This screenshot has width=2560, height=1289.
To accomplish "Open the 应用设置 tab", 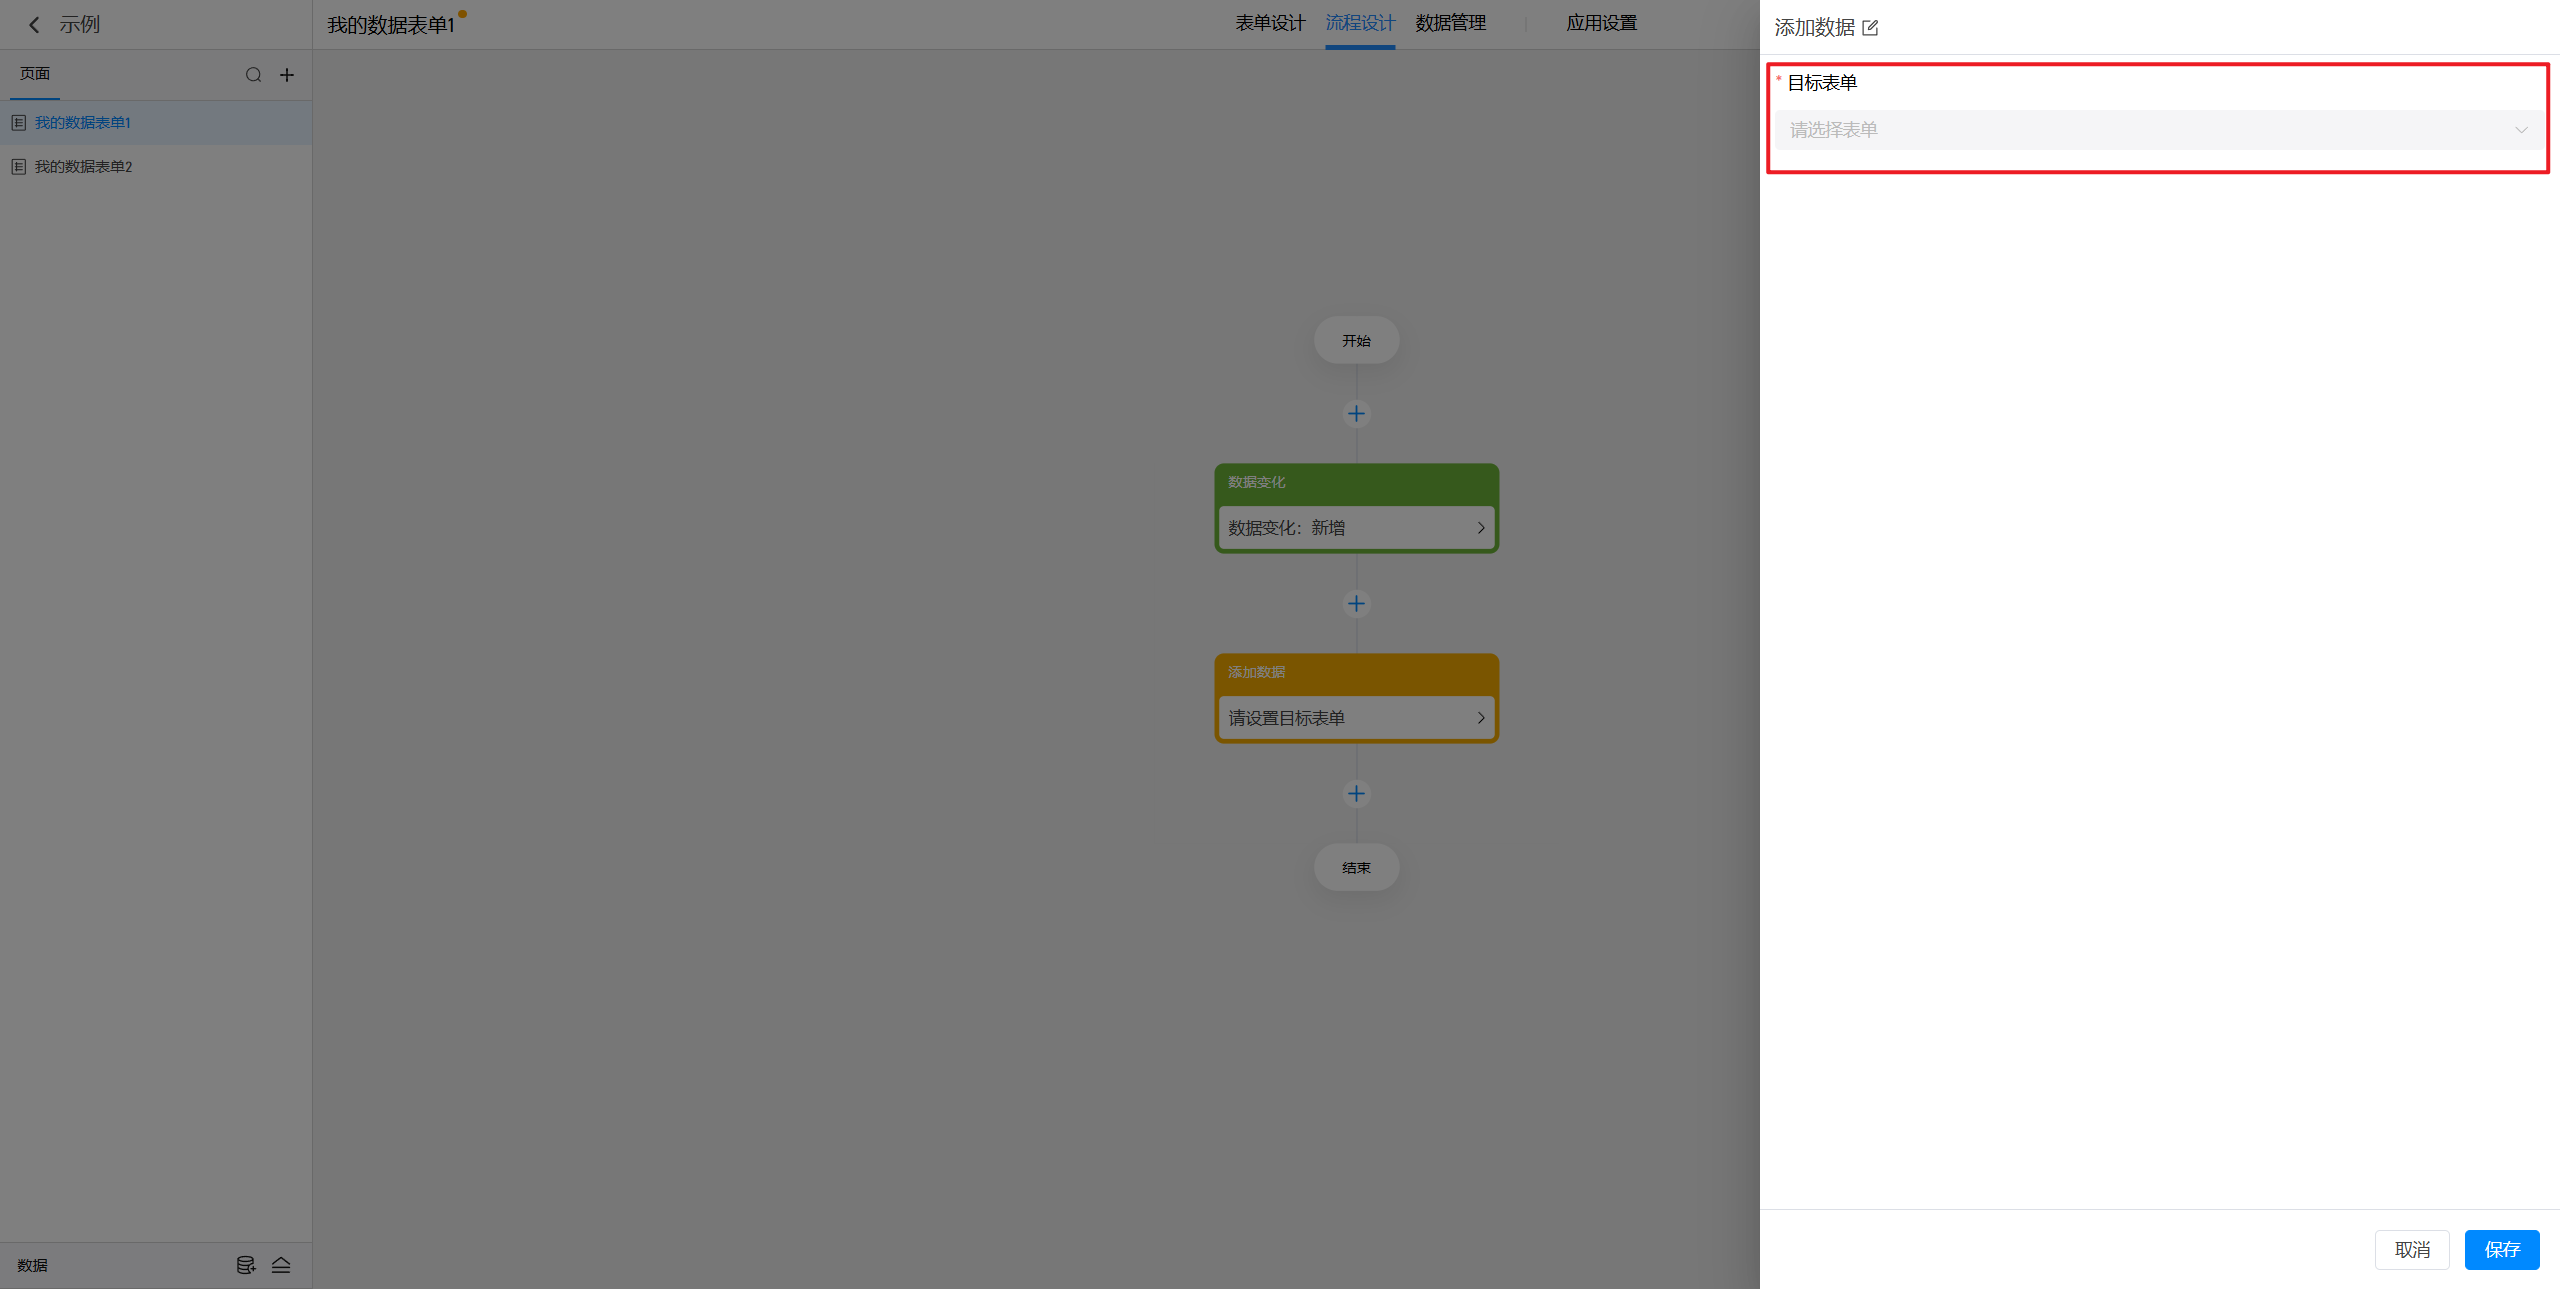I will (1601, 23).
